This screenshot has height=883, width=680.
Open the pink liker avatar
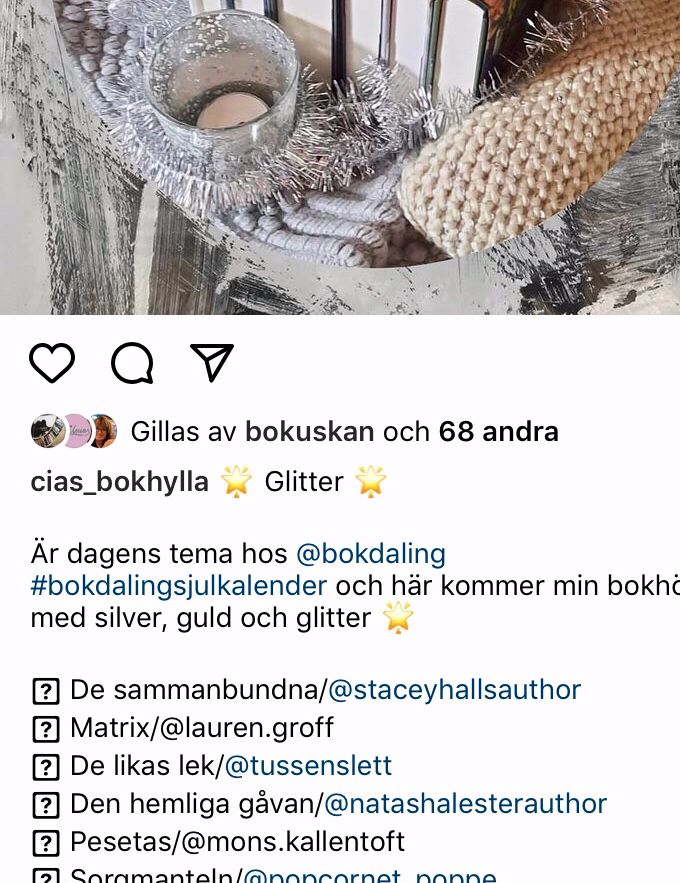(75, 431)
